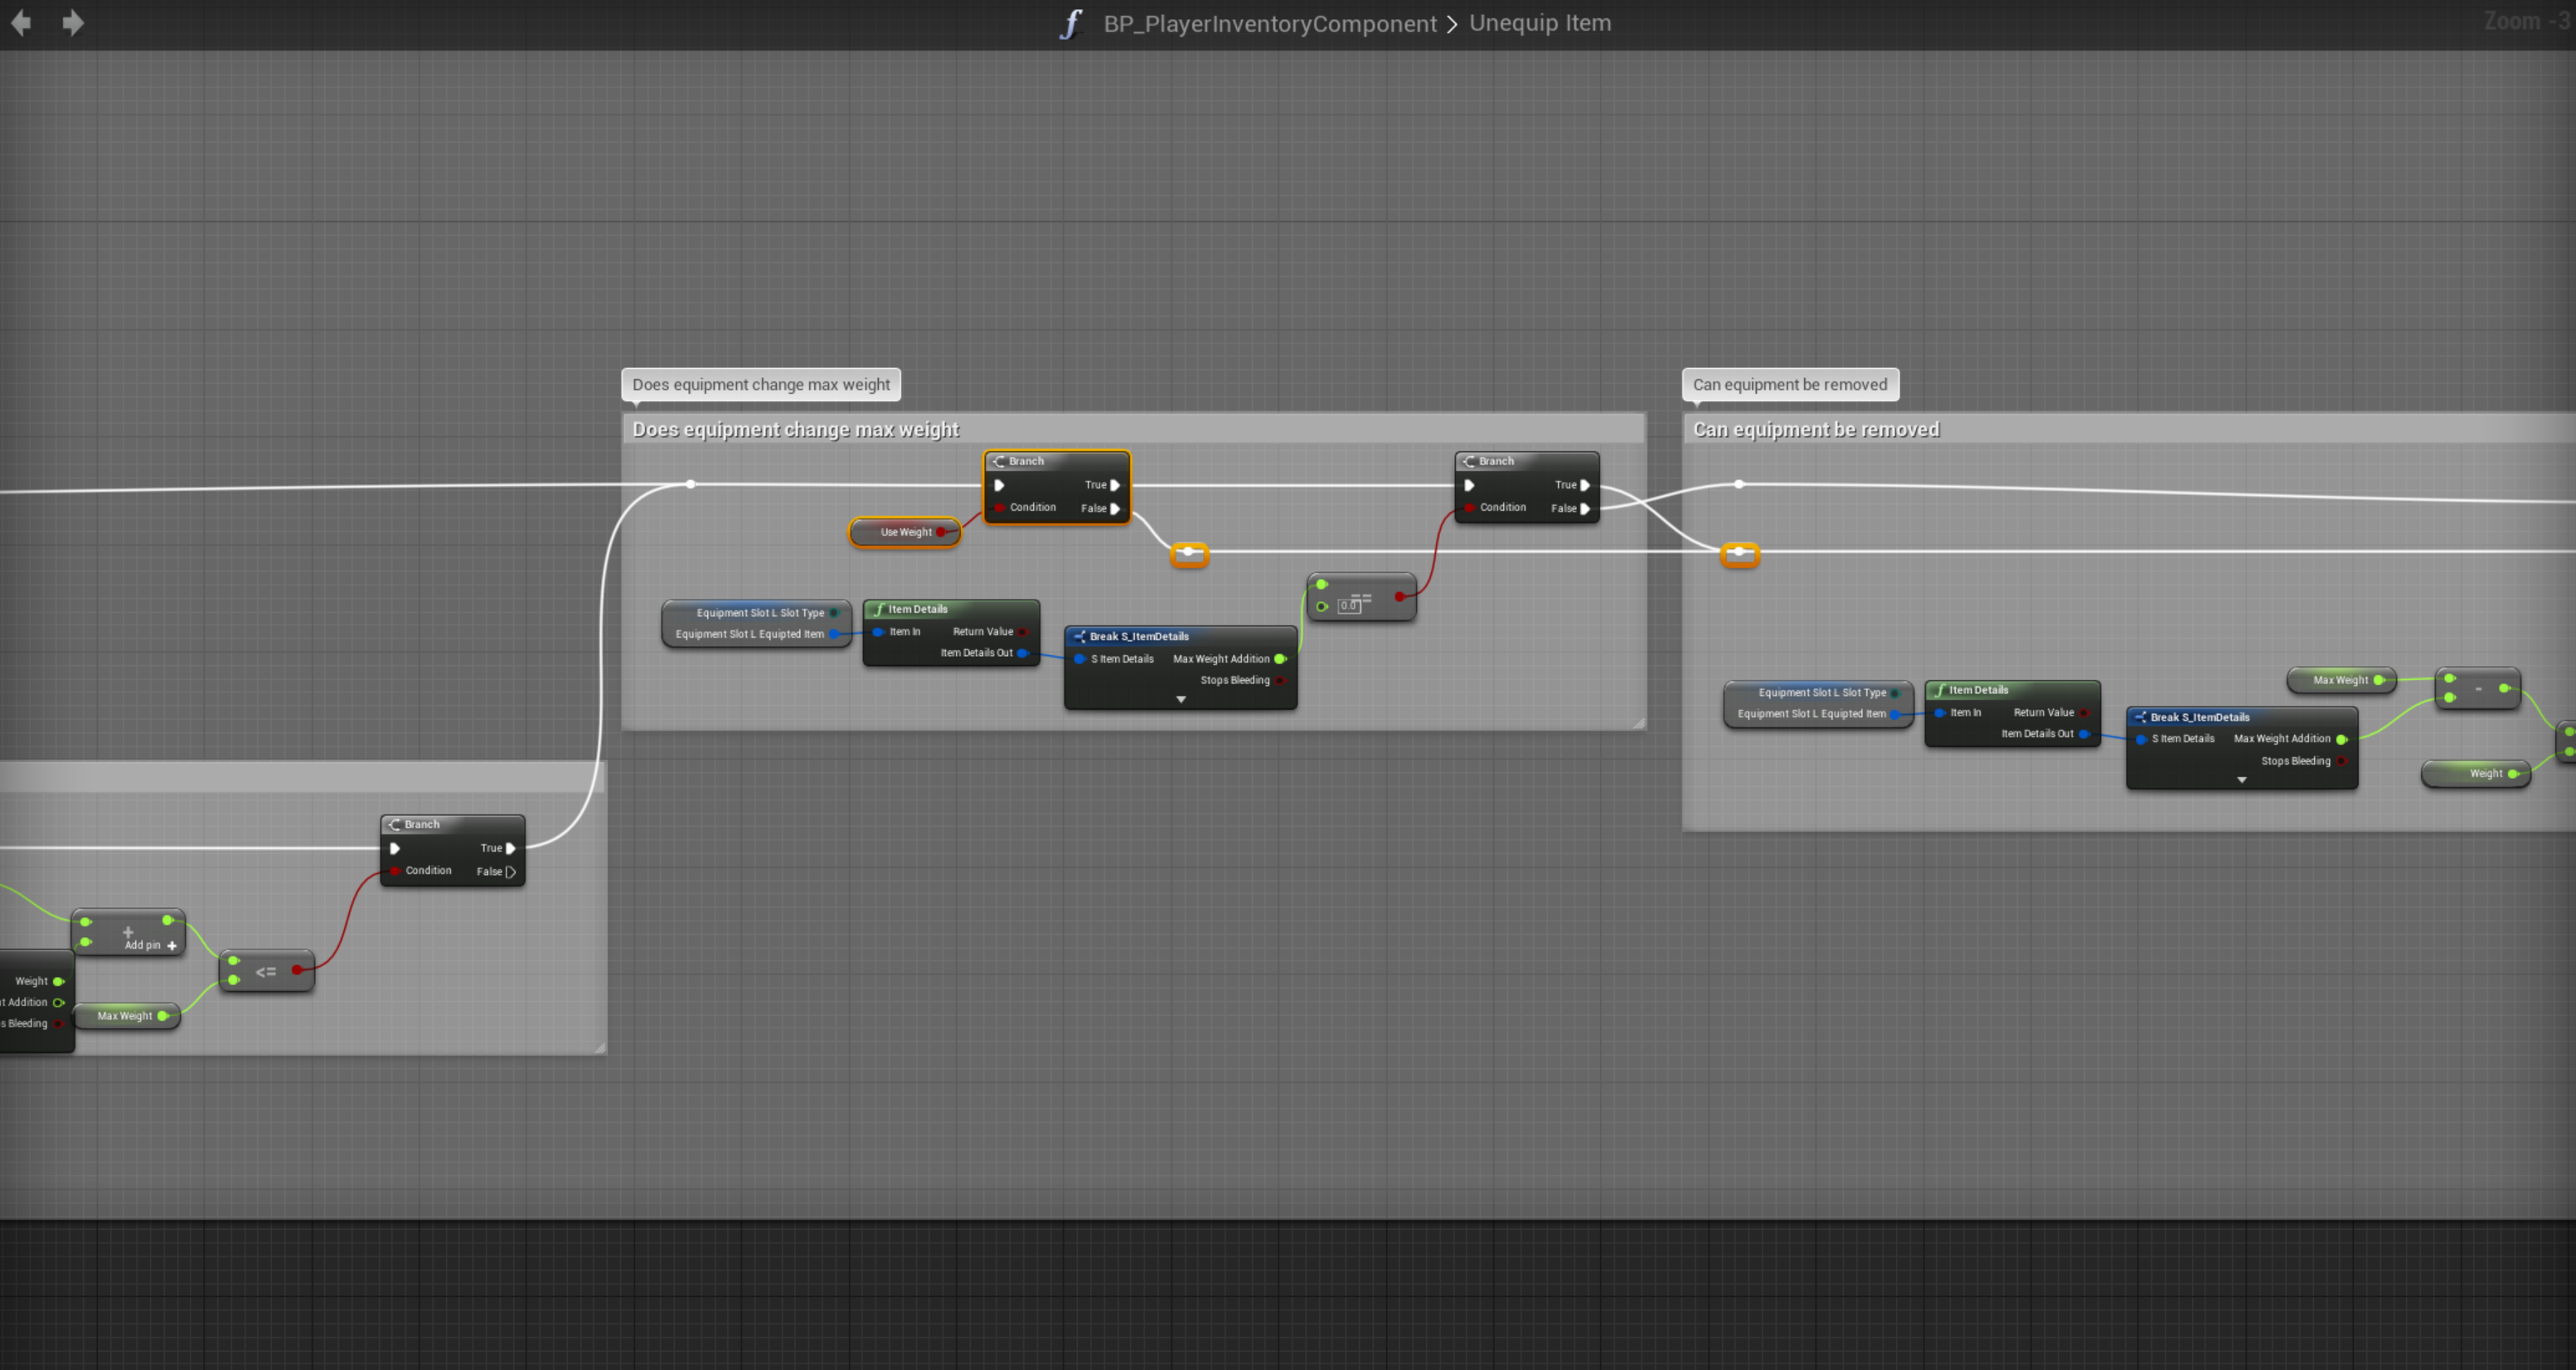Click the Unequip Item breadcrumb label
Screen dimensions: 2576x1370
pos(1539,23)
